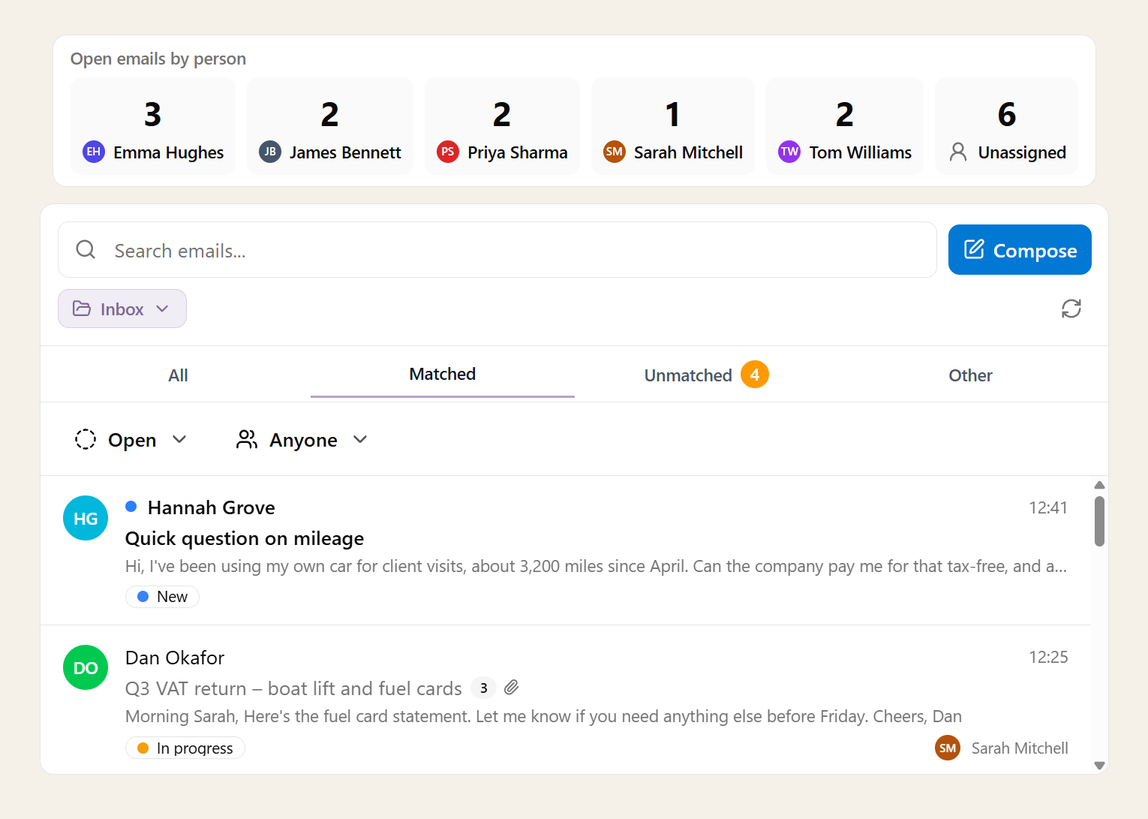Viewport: 1148px width, 819px height.
Task: Expand the Anyone assignee filter chevron
Action: tap(359, 439)
